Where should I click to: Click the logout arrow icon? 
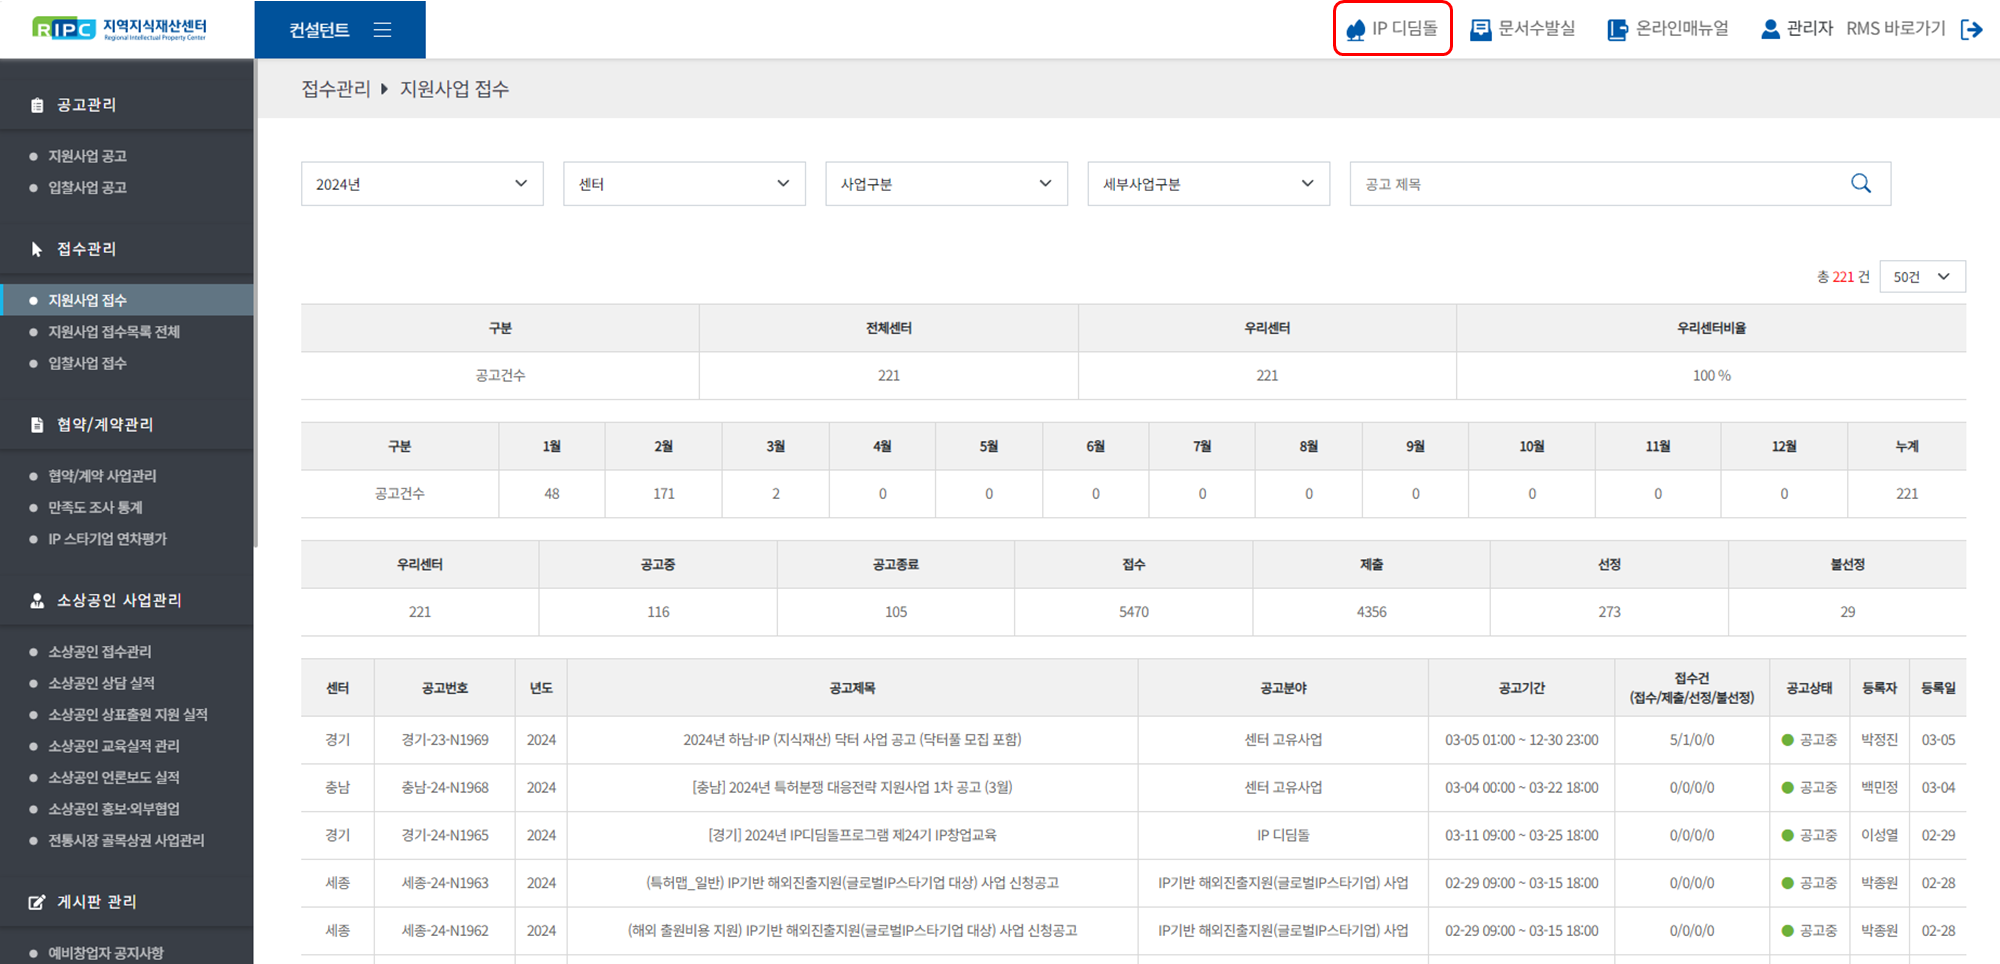1972,29
